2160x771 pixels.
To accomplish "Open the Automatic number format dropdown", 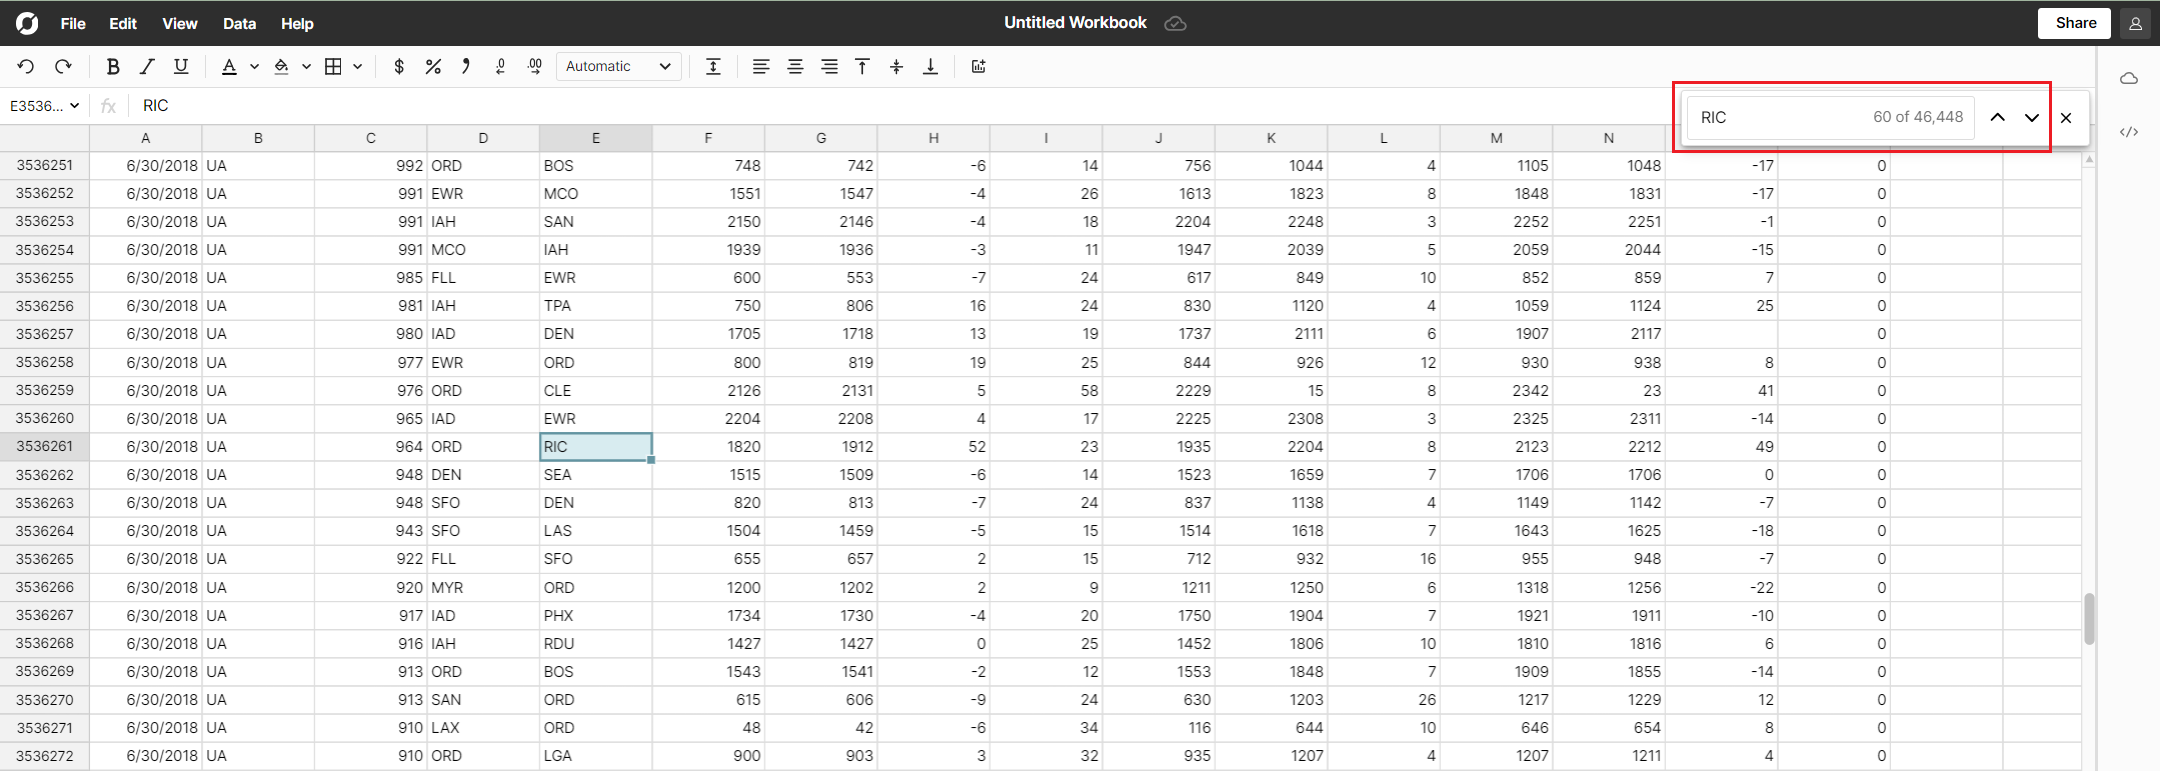I will click(x=618, y=67).
